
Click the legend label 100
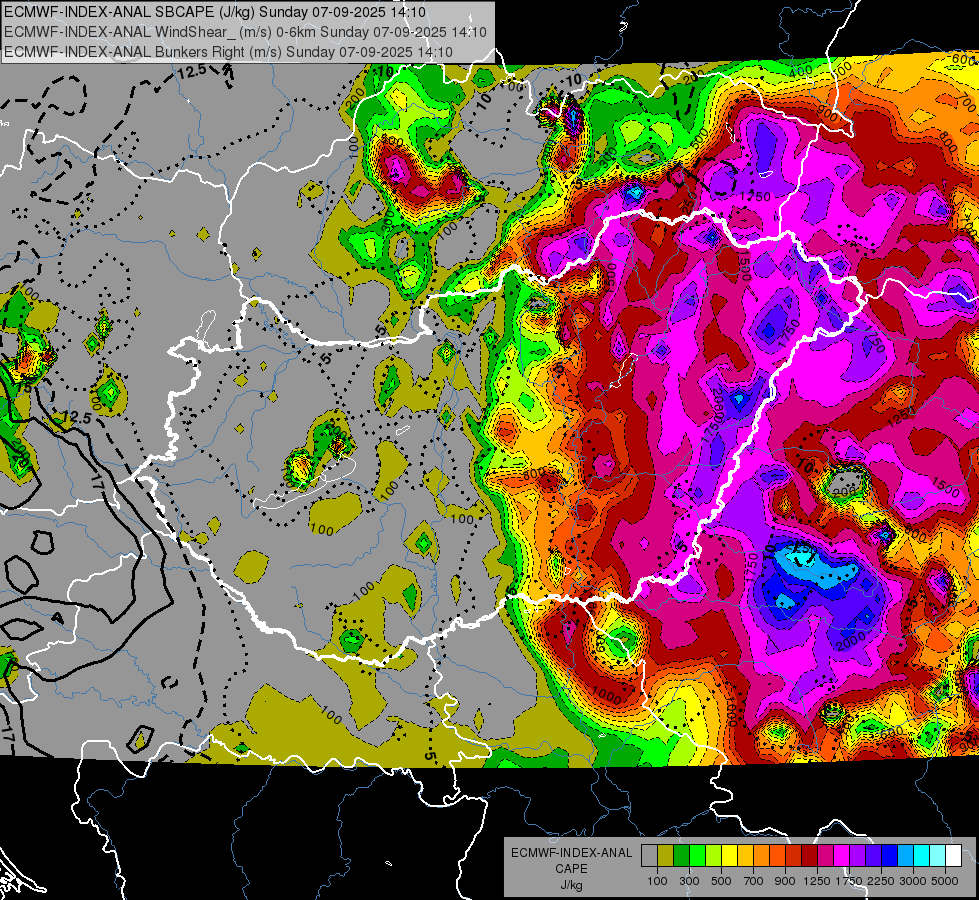tap(657, 881)
